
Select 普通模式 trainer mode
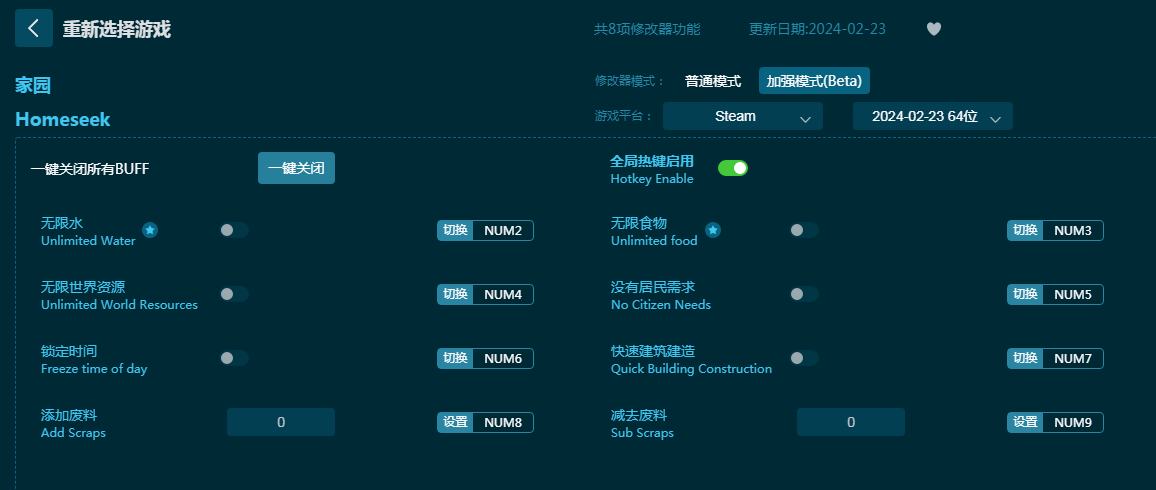pos(712,81)
